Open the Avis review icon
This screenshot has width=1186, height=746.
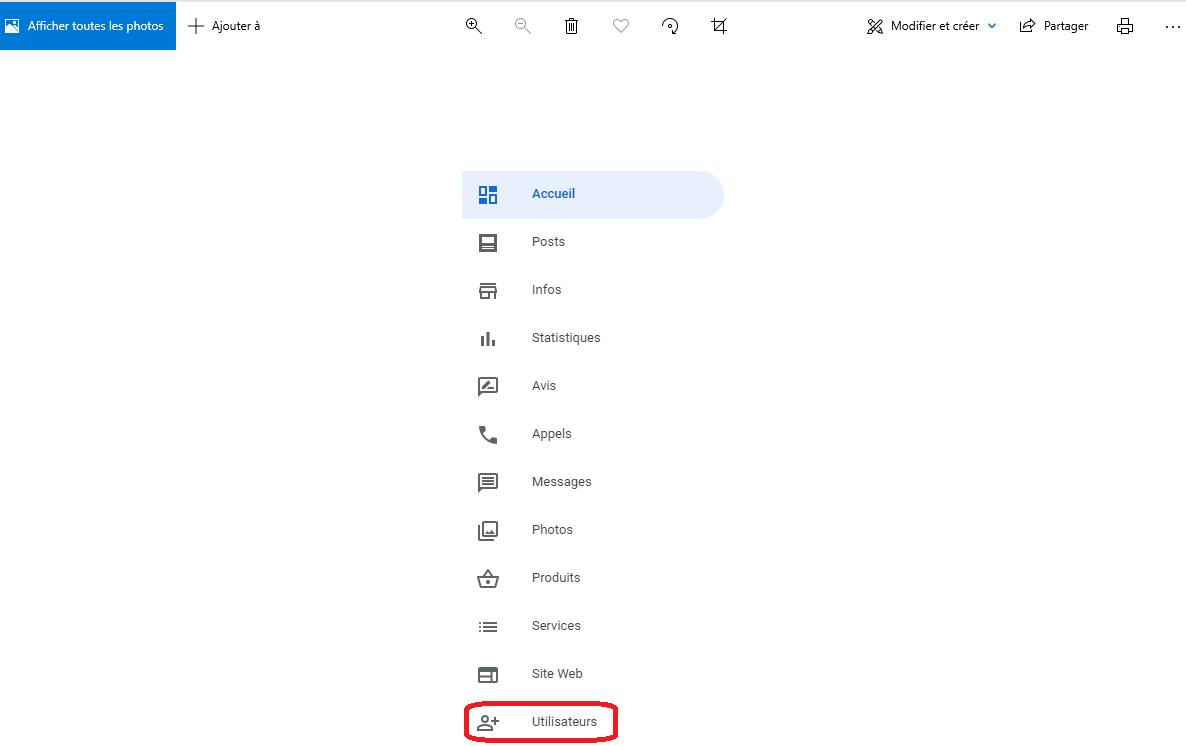488,387
